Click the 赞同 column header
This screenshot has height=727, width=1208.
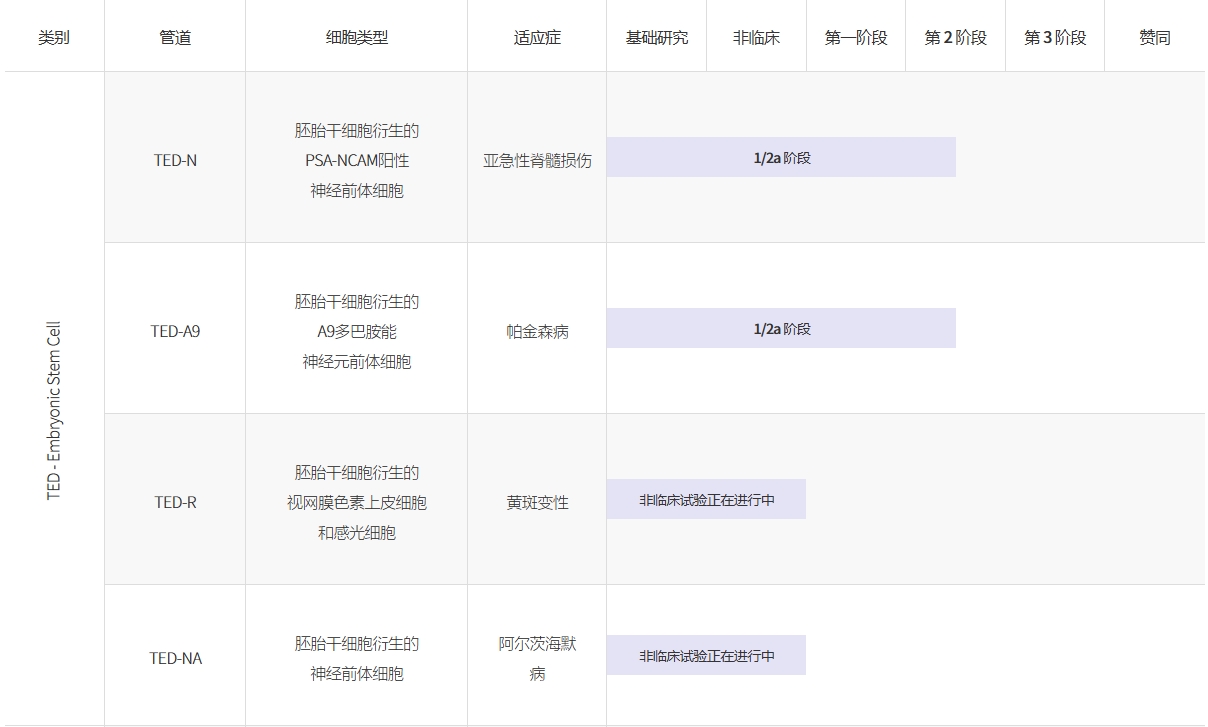tap(1154, 38)
